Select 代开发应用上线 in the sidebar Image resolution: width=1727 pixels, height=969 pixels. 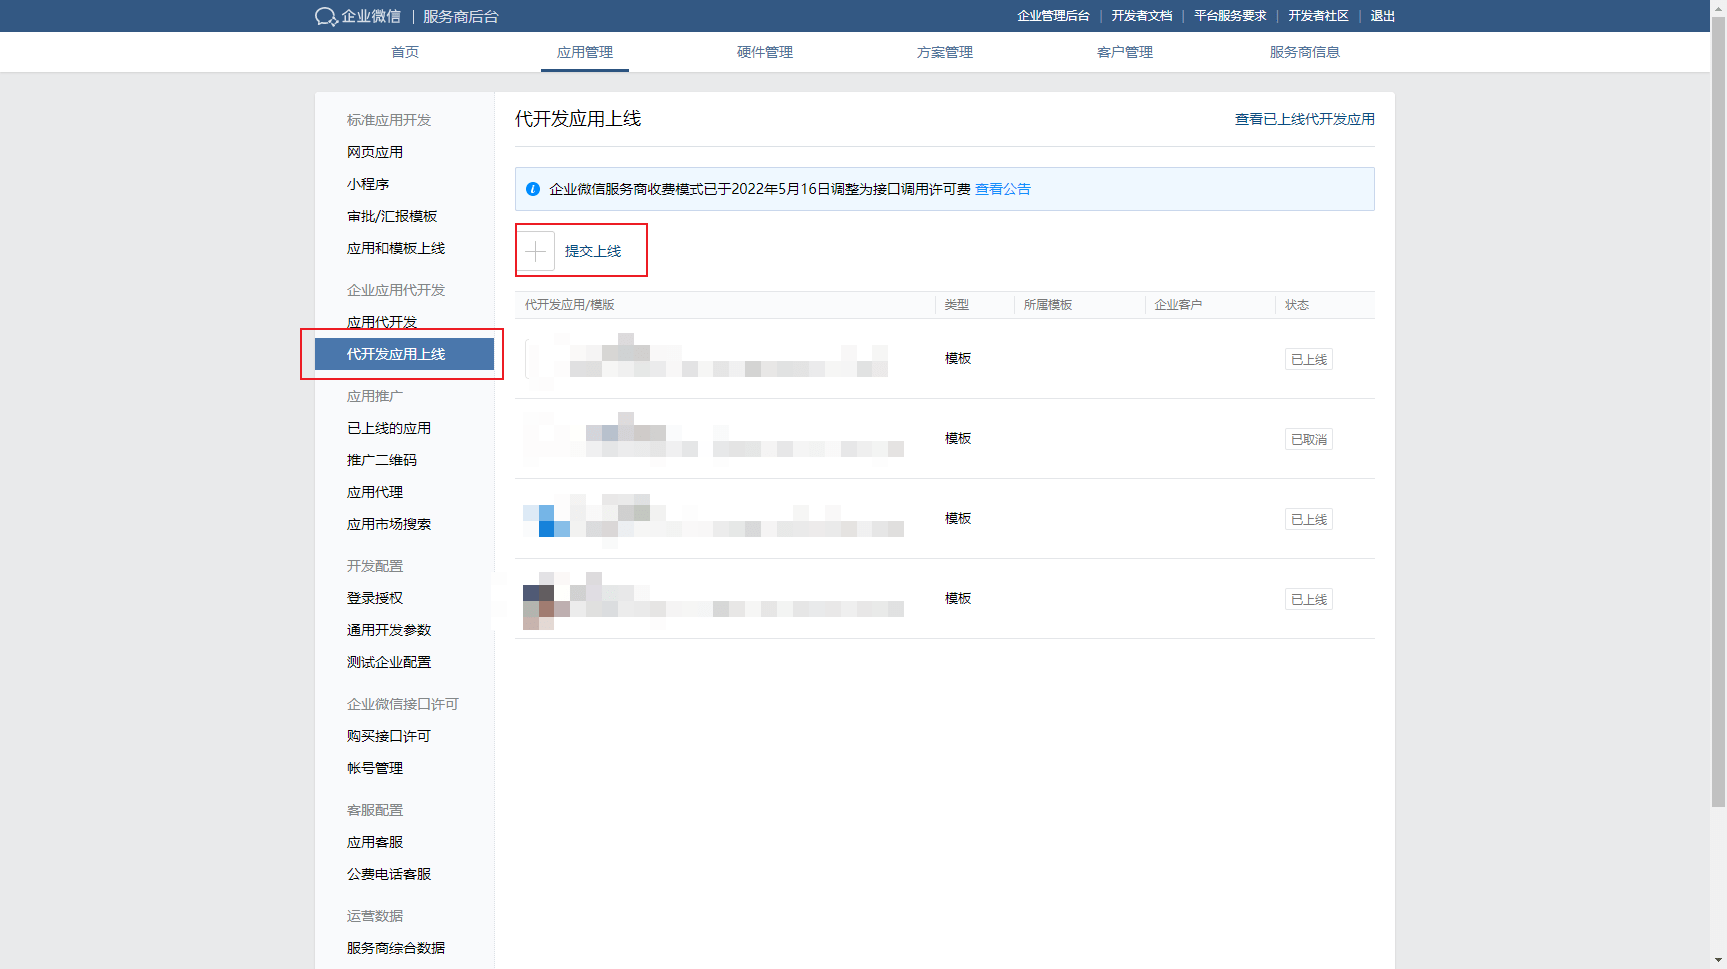point(396,354)
